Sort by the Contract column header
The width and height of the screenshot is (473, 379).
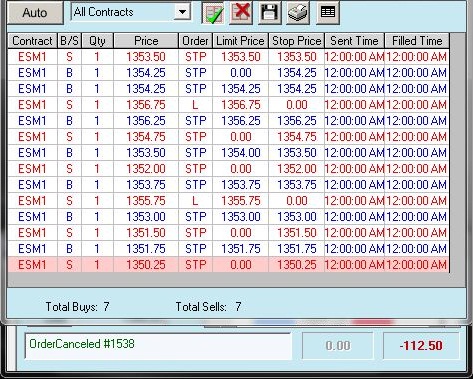[x=32, y=41]
